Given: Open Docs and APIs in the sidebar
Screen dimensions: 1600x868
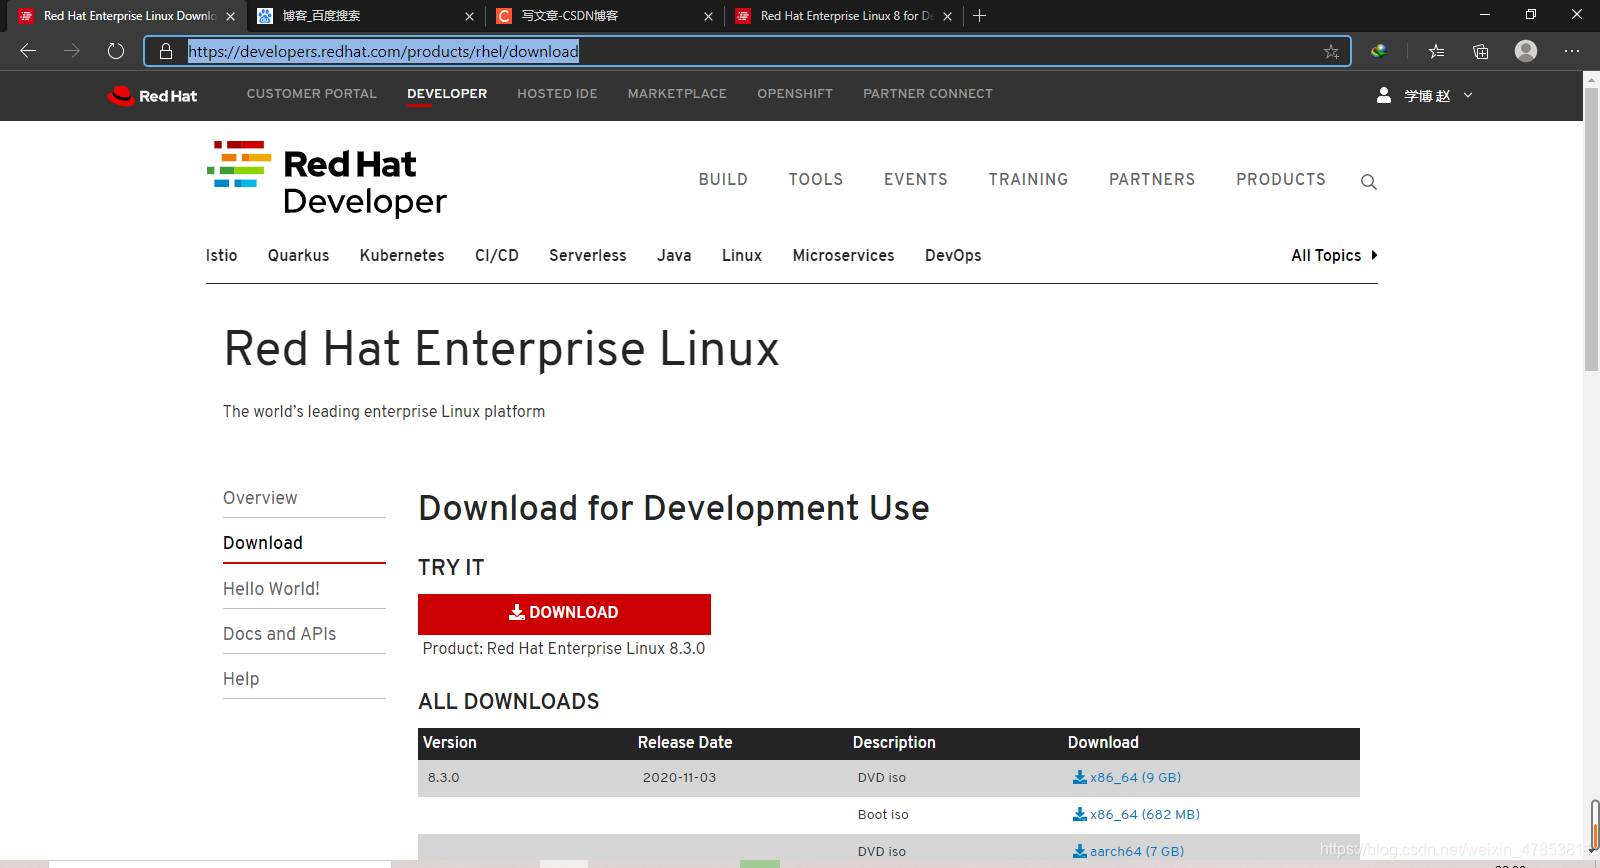Looking at the screenshot, I should pos(279,634).
